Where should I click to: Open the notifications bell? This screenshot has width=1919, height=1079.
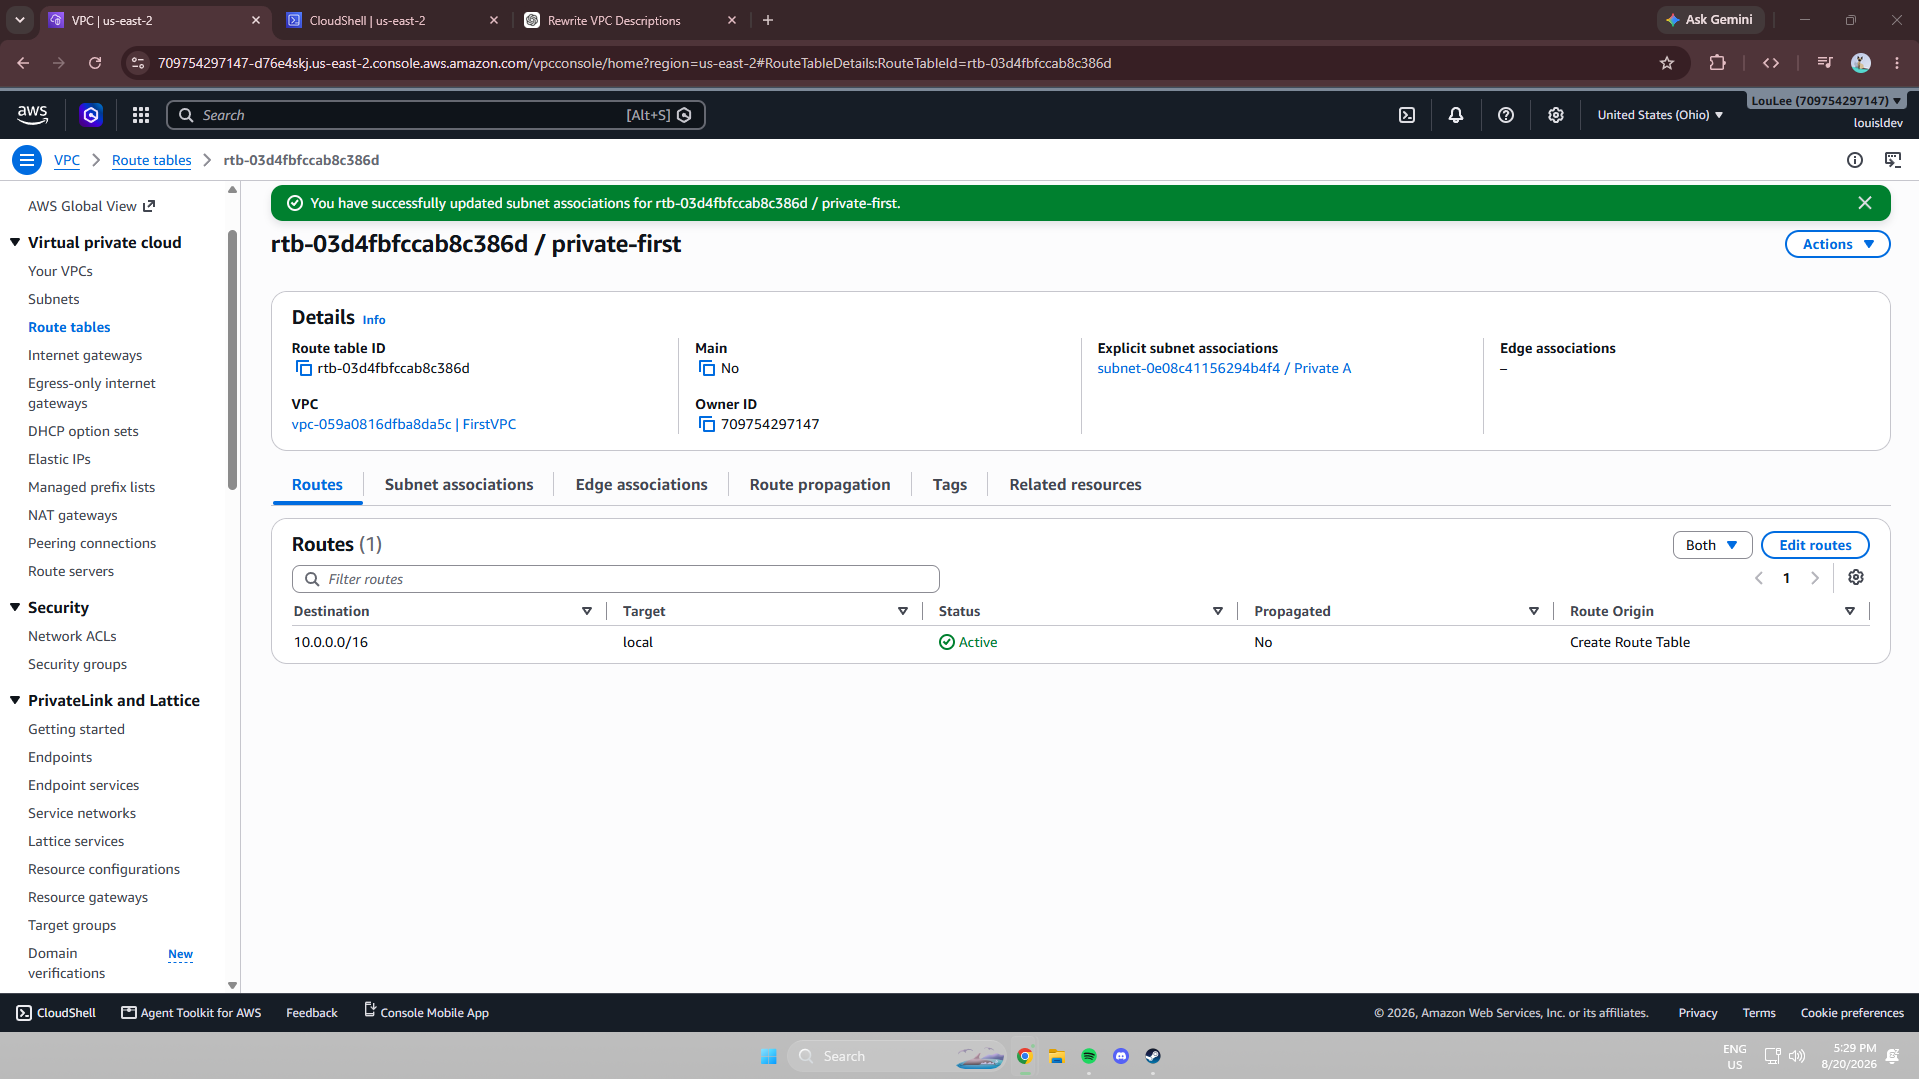click(x=1456, y=115)
